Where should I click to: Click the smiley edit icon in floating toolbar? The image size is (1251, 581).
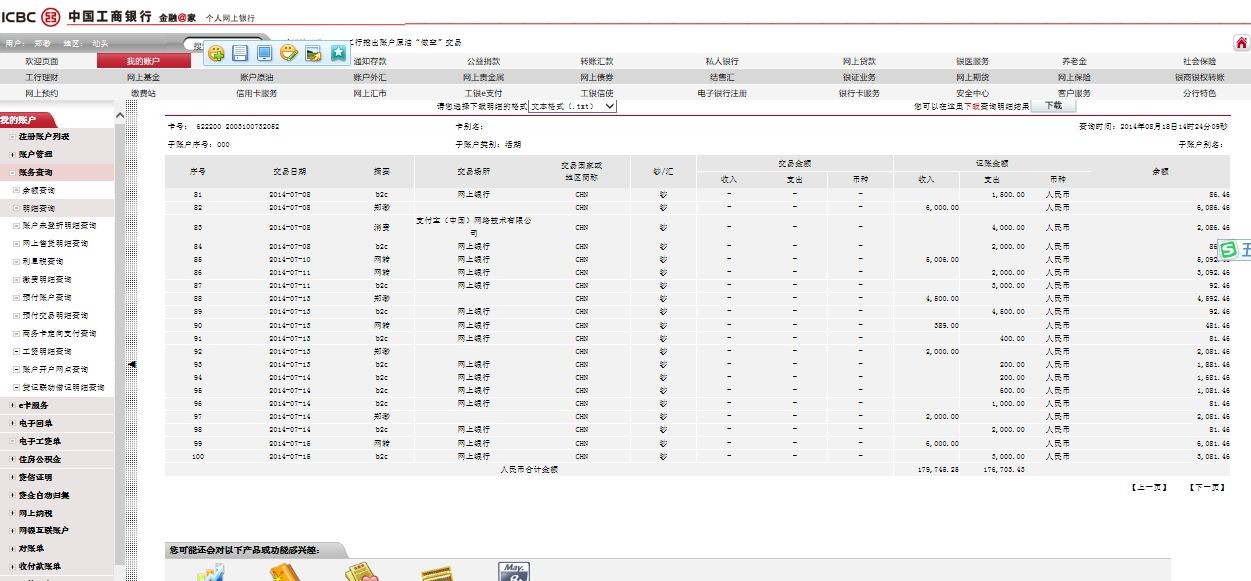pyautogui.click(x=289, y=53)
